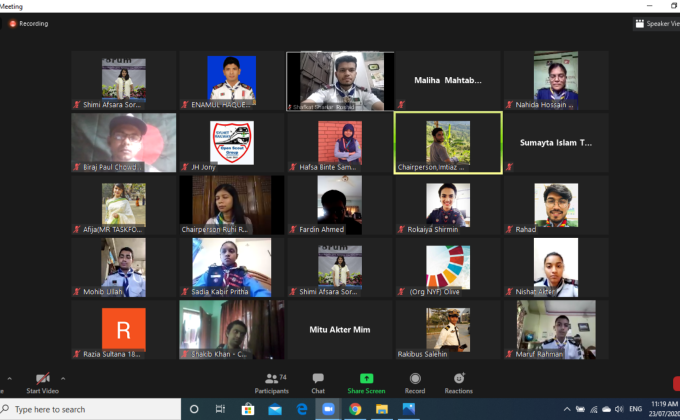Select Hafsa Binte Sam... tile
Image resolution: width=680 pixels, height=420 pixels.
tap(340, 143)
